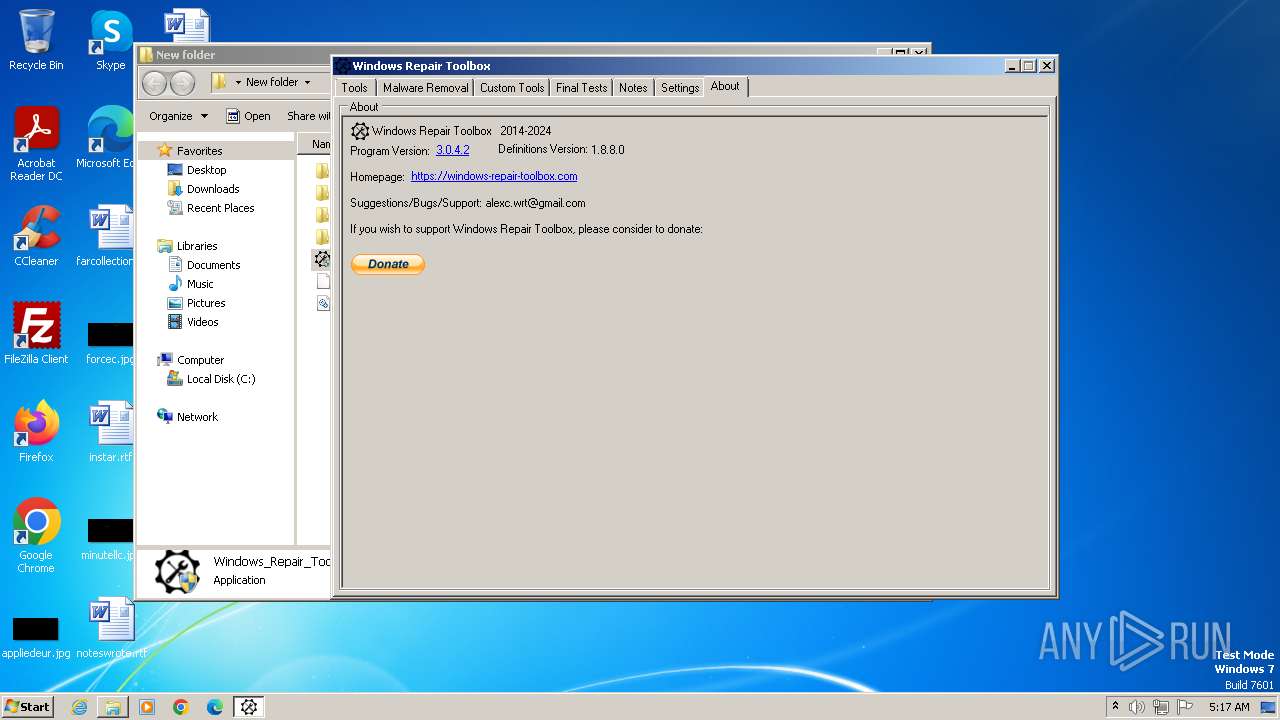Screen dimensions: 1280x720
Task: Open Acrobat Reader DC desktop icon
Action: [36, 144]
